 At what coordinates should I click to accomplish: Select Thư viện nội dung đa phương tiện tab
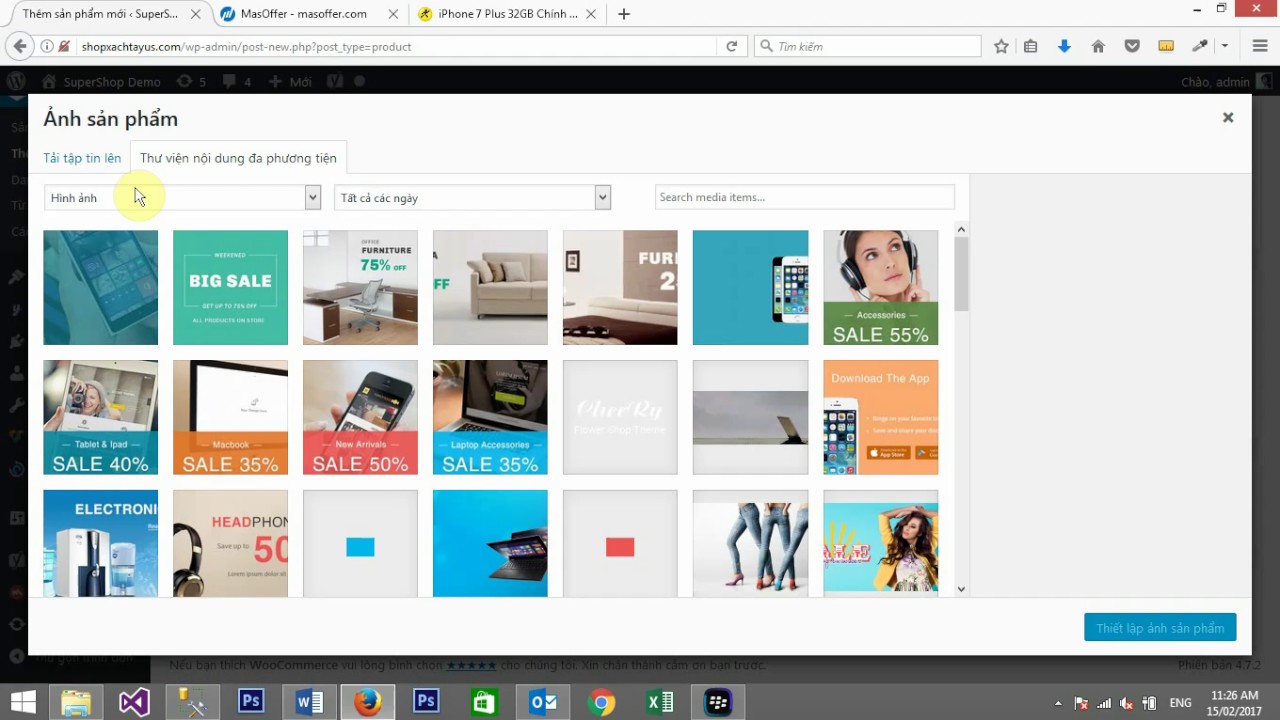pos(238,158)
